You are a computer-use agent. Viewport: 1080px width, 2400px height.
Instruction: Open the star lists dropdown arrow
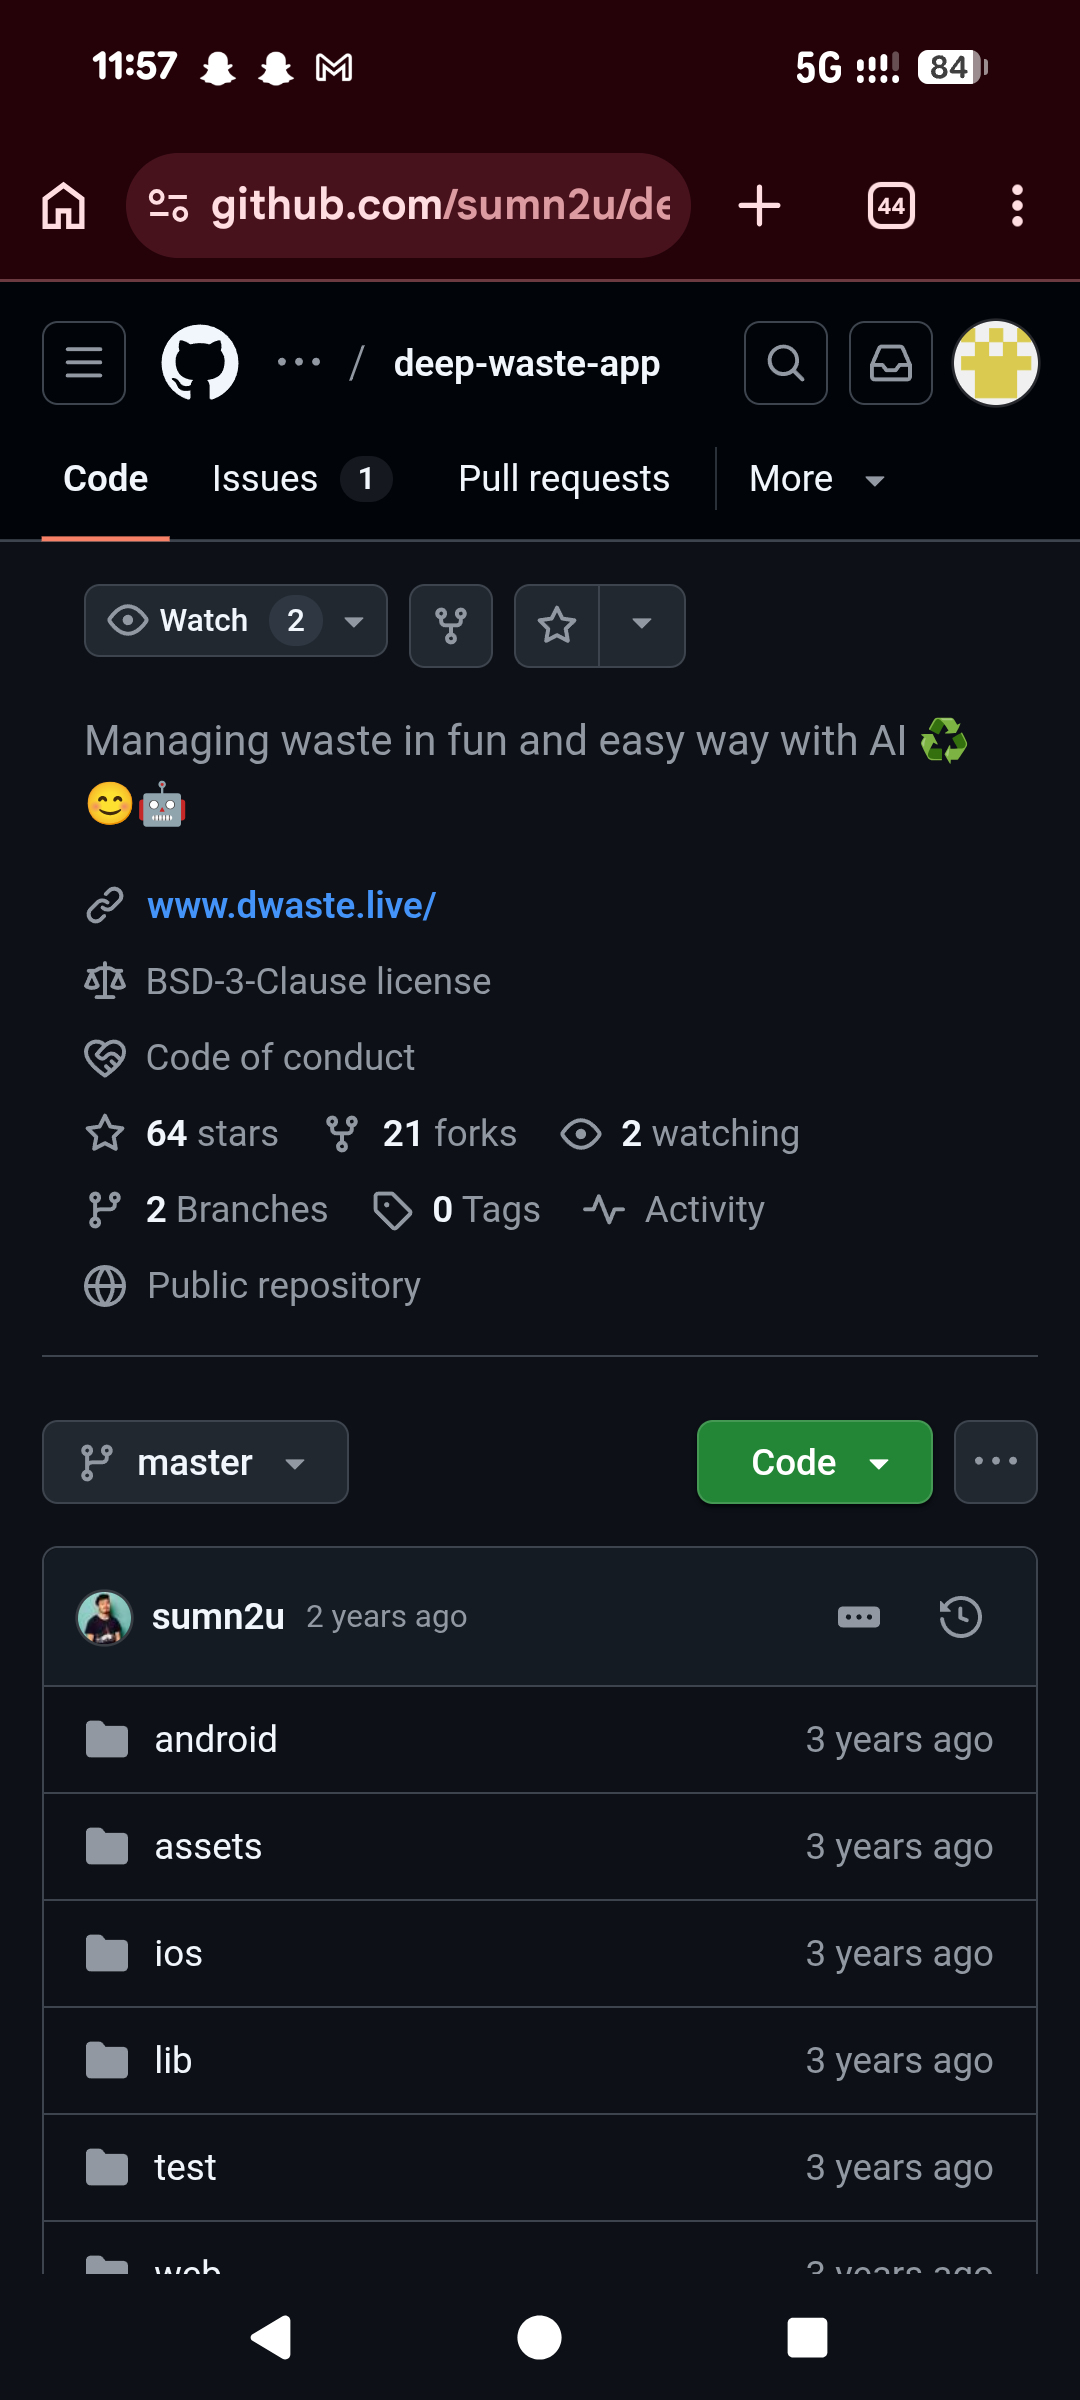[642, 626]
